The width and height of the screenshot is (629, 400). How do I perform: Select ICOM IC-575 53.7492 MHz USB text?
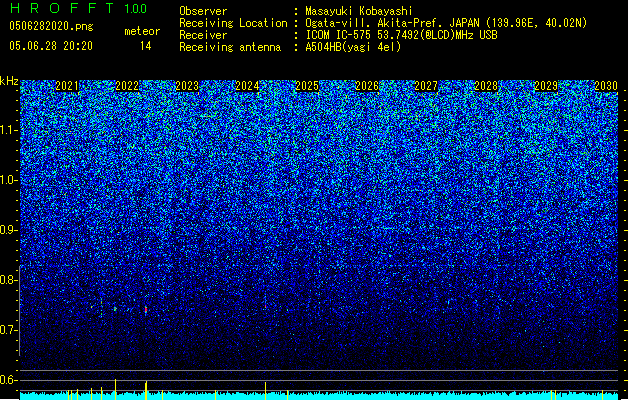401,35
